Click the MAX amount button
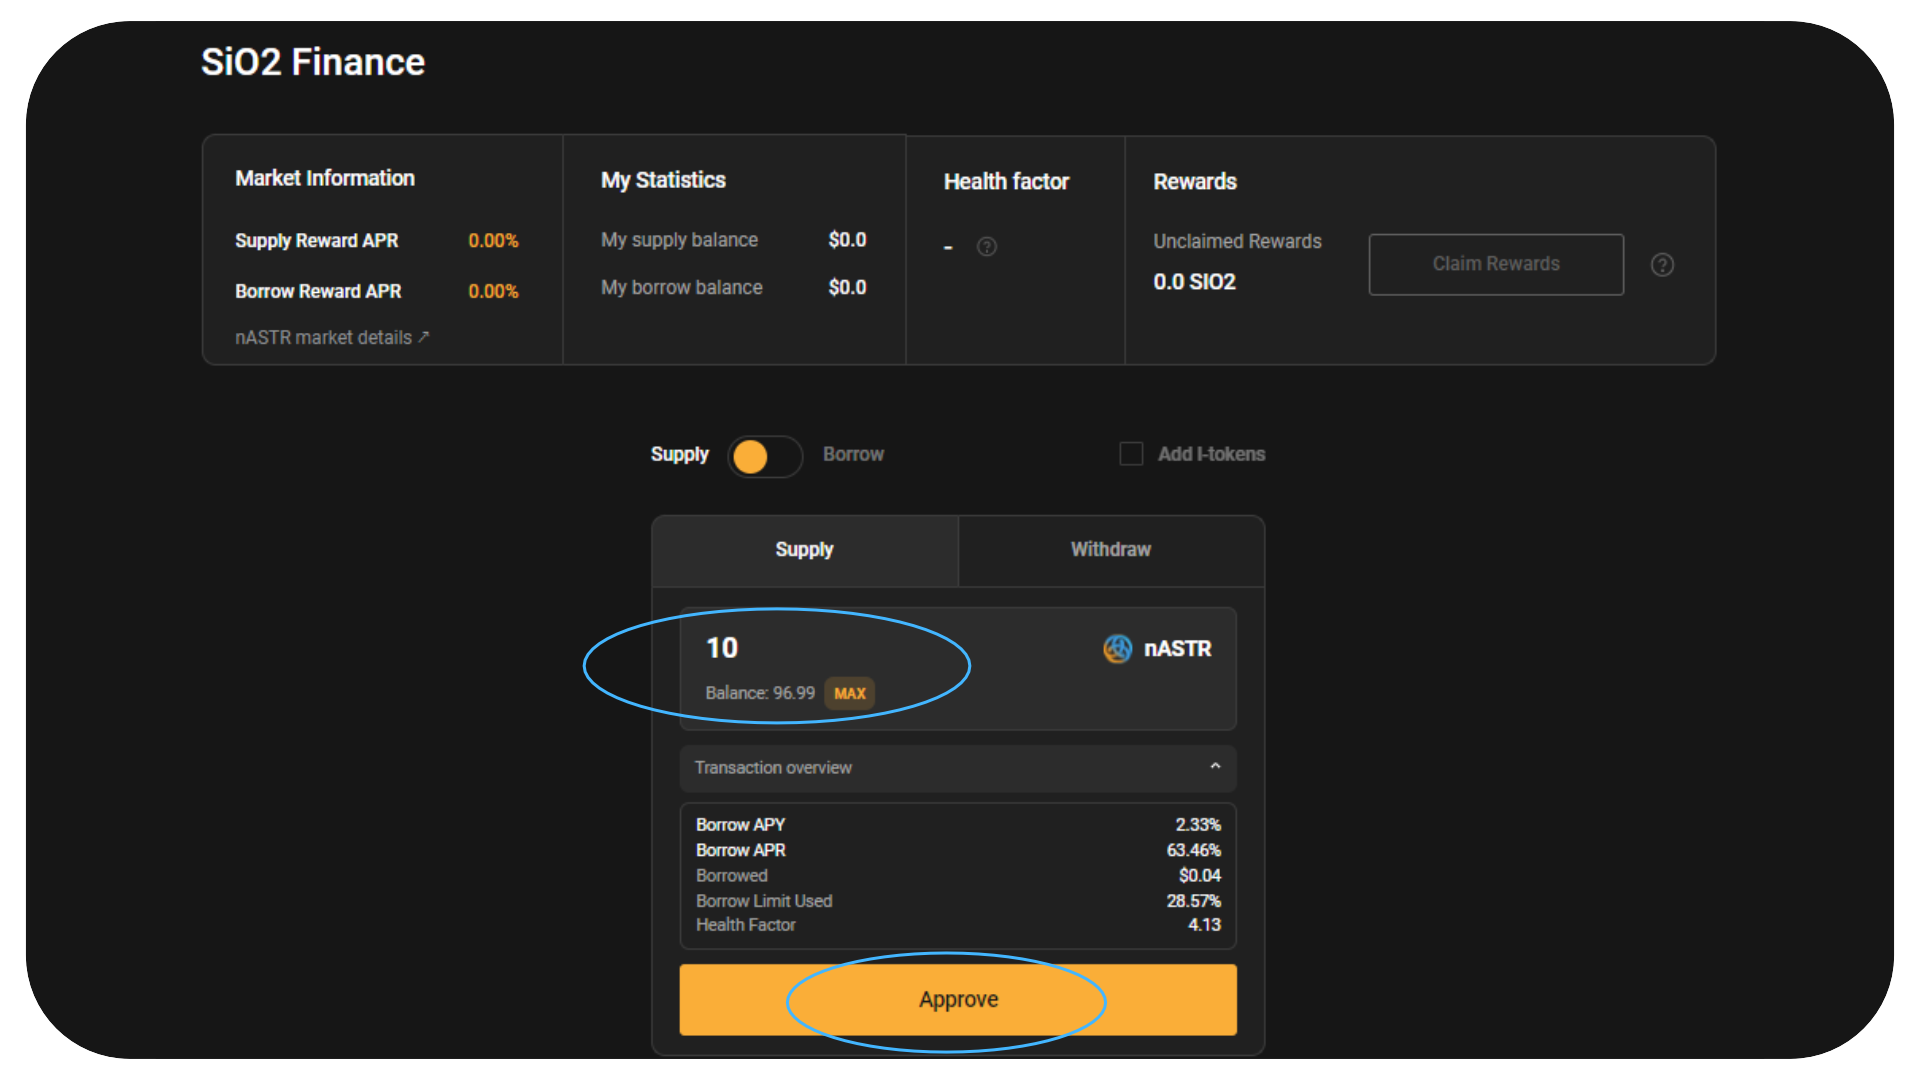Image resolution: width=1920 pixels, height=1080 pixels. [x=849, y=693]
